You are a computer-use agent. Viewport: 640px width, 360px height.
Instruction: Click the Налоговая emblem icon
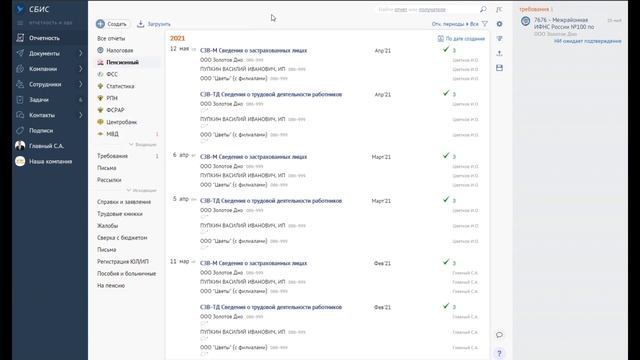tap(100, 50)
